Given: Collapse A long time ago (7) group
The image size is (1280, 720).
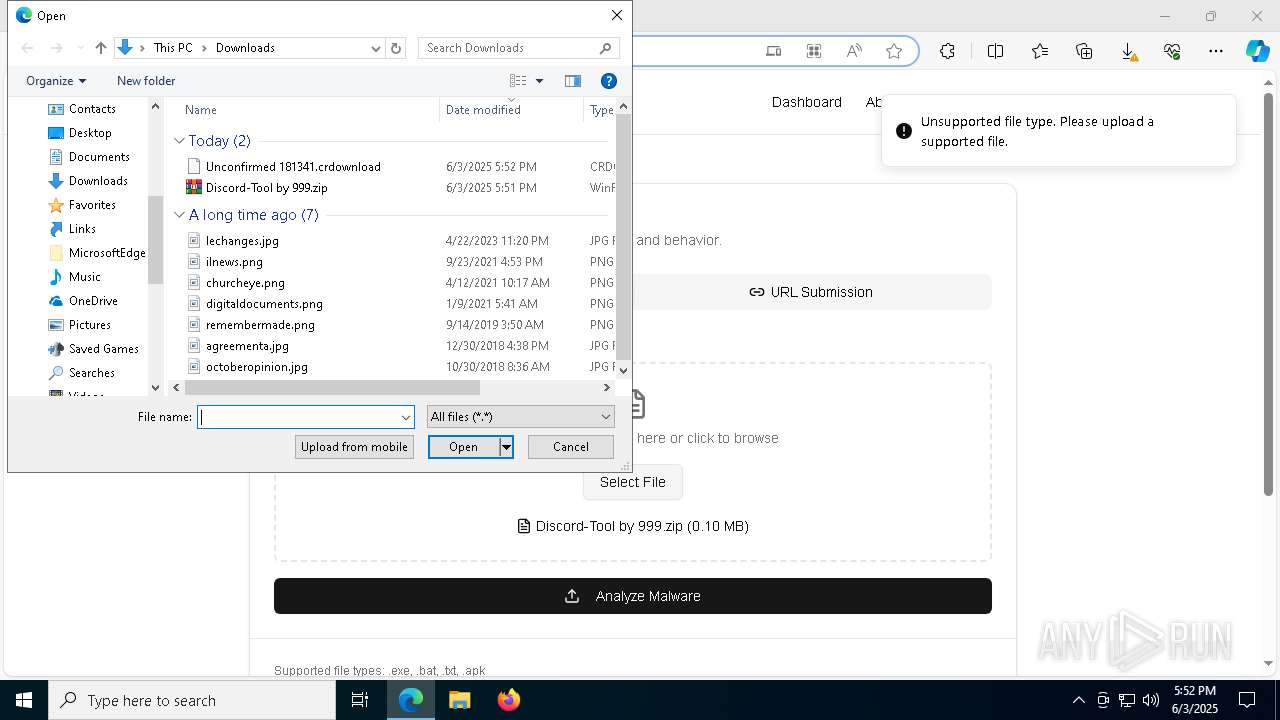Looking at the screenshot, I should click(179, 215).
